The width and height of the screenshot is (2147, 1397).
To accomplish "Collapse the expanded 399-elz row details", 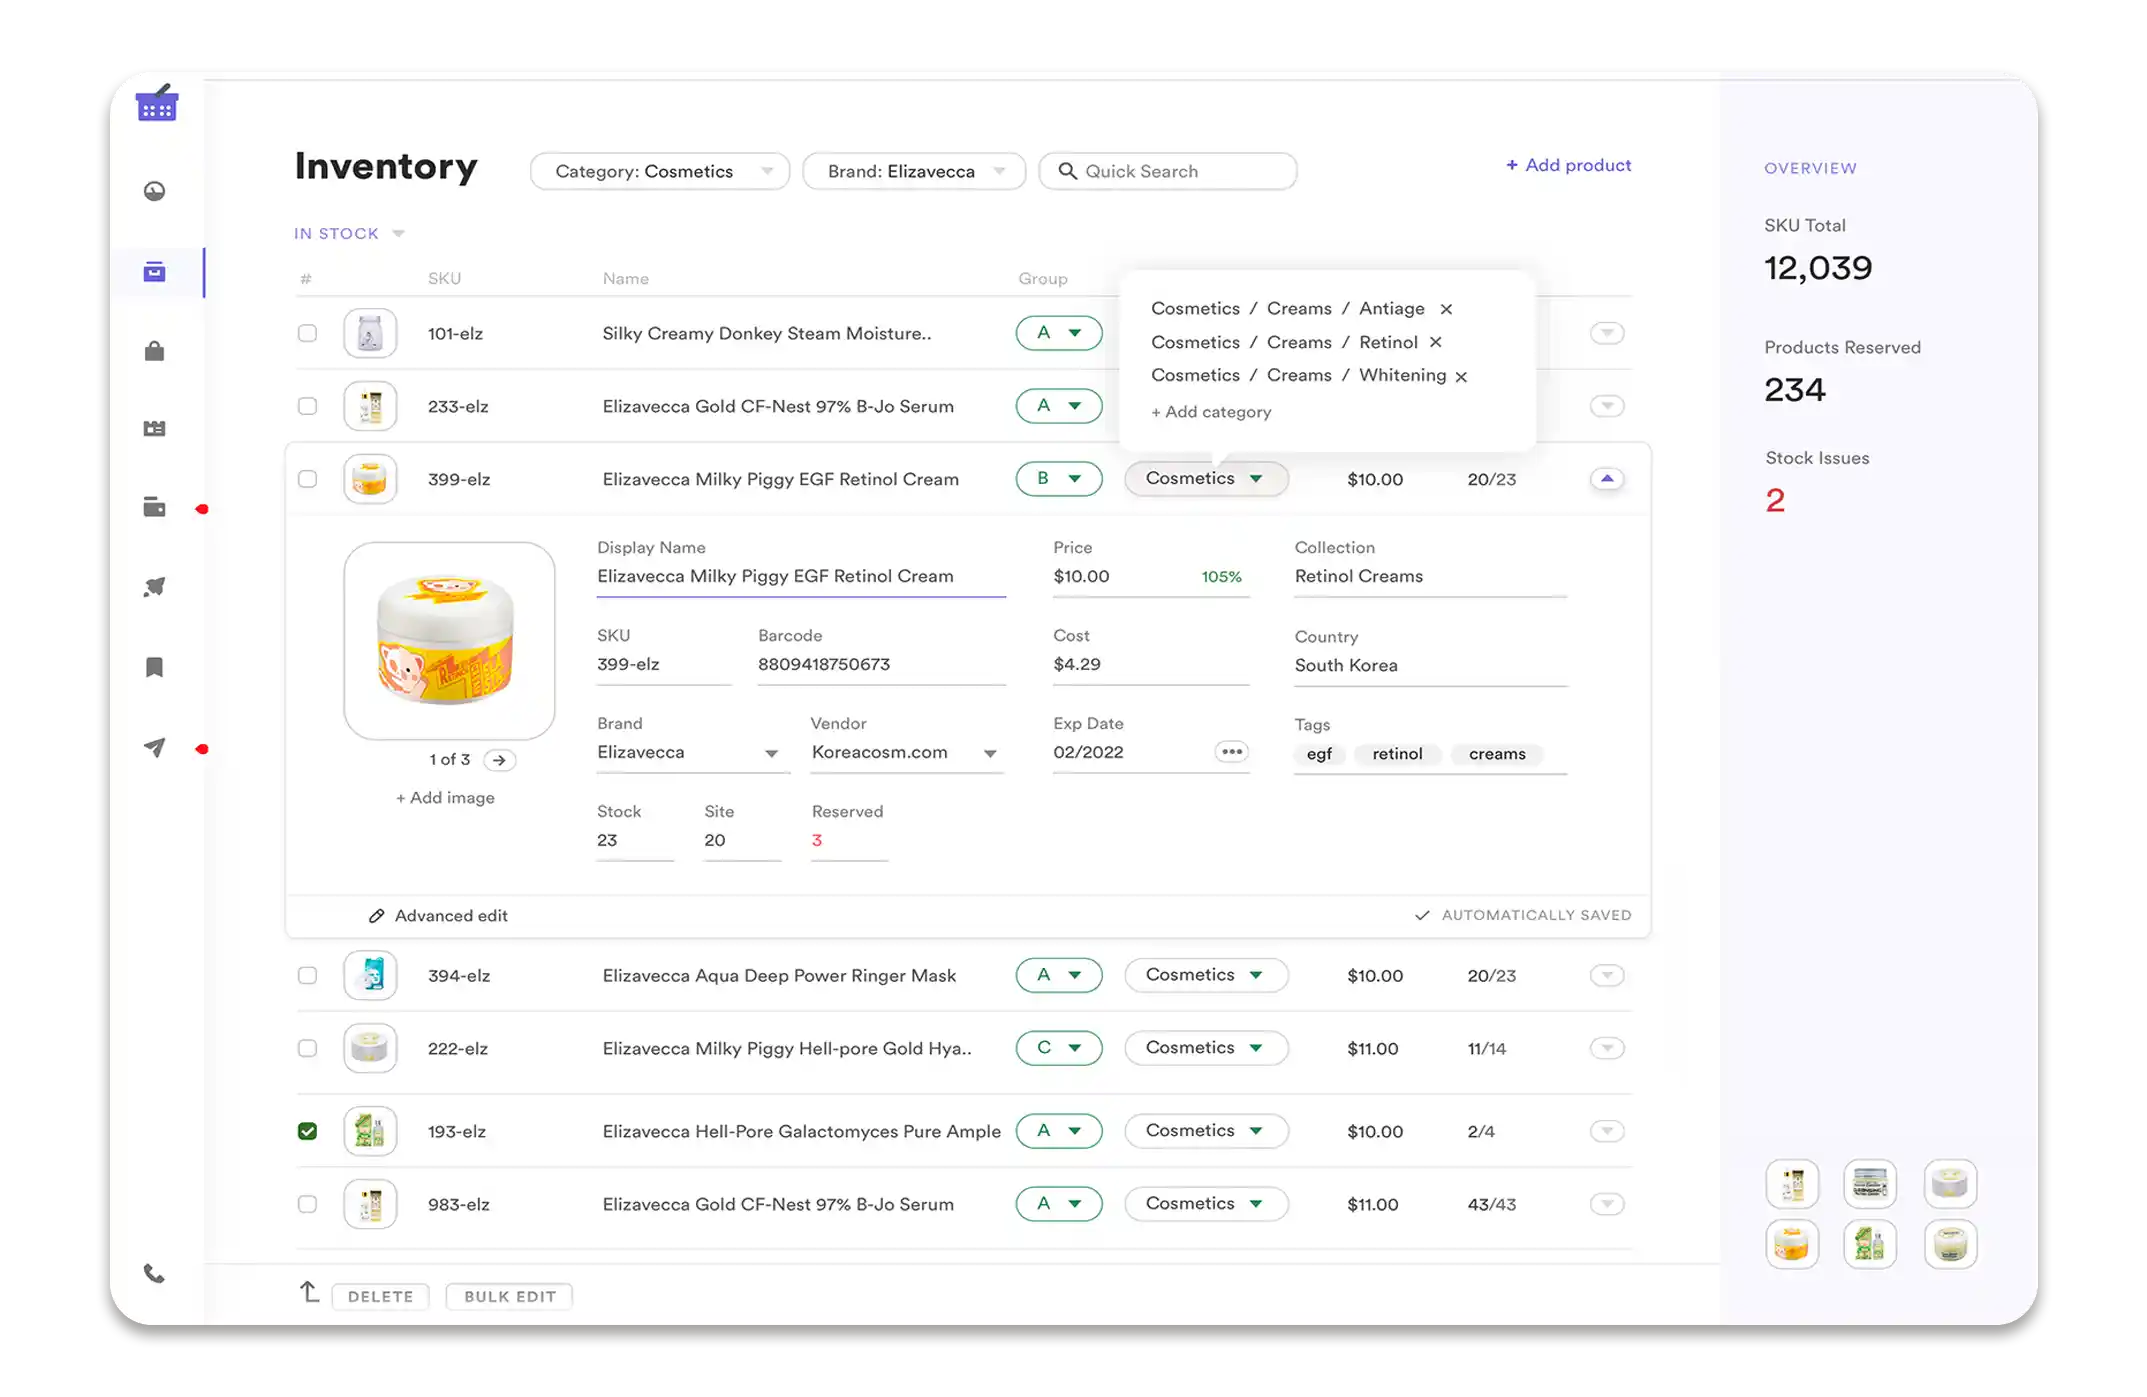I will tap(1607, 479).
